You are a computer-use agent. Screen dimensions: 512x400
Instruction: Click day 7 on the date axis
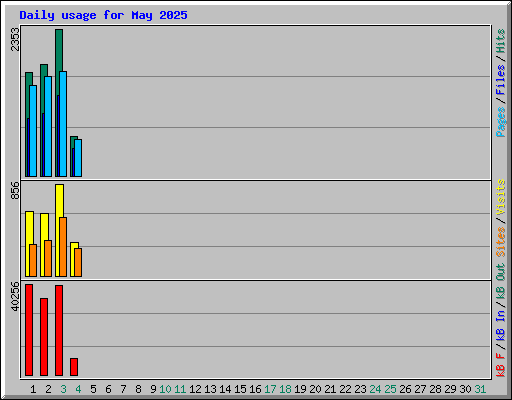pos(123,389)
